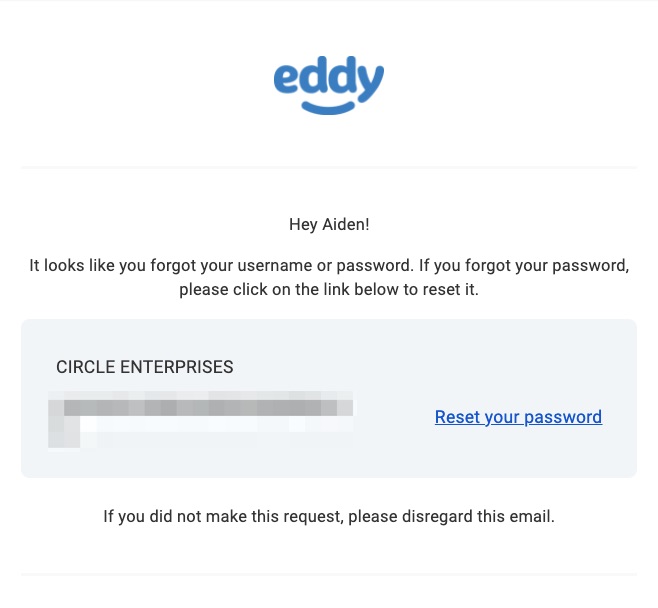Click the bottom divider line
Viewport: 658px width, 608px height.
[x=329, y=574]
